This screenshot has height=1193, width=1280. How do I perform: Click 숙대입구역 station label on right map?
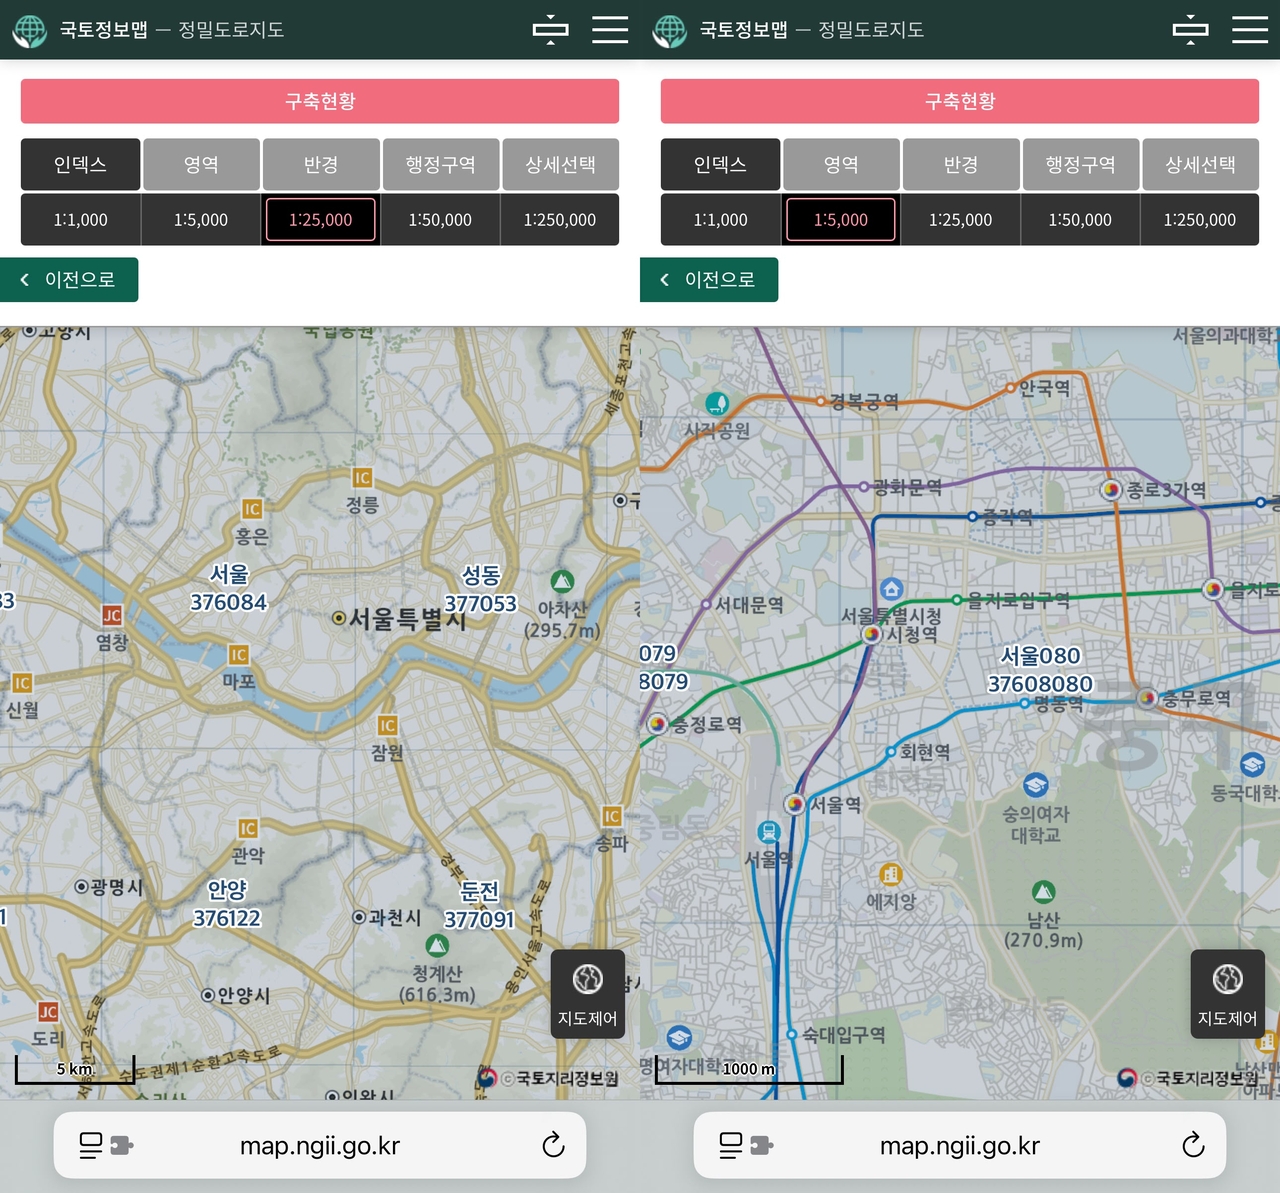click(844, 1035)
